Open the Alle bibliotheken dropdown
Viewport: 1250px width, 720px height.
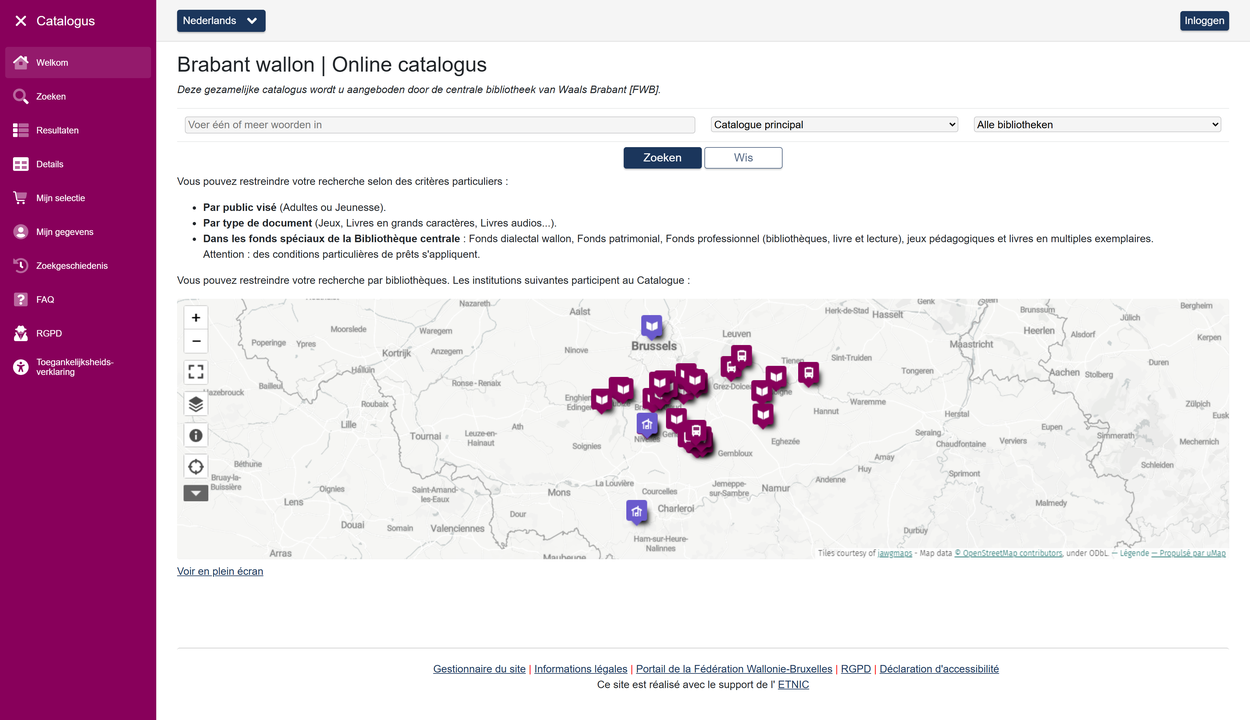(x=1096, y=124)
